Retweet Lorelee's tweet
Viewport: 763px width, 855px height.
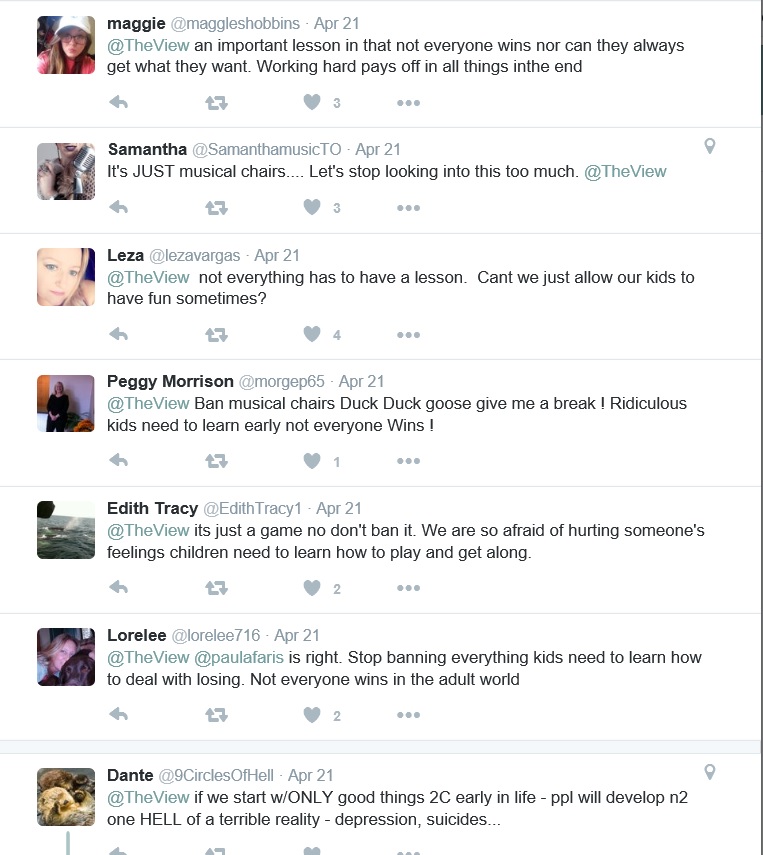coord(216,715)
